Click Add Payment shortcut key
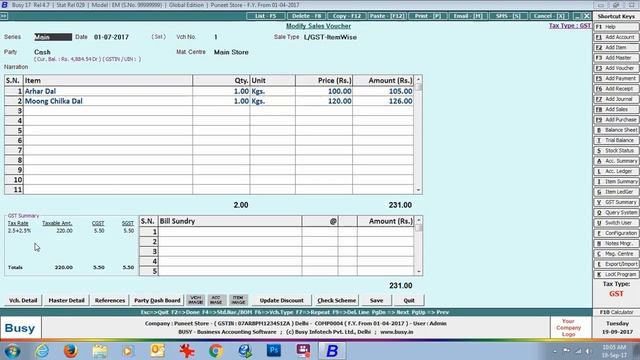Viewport: 640px width, 360px height. tap(616, 78)
